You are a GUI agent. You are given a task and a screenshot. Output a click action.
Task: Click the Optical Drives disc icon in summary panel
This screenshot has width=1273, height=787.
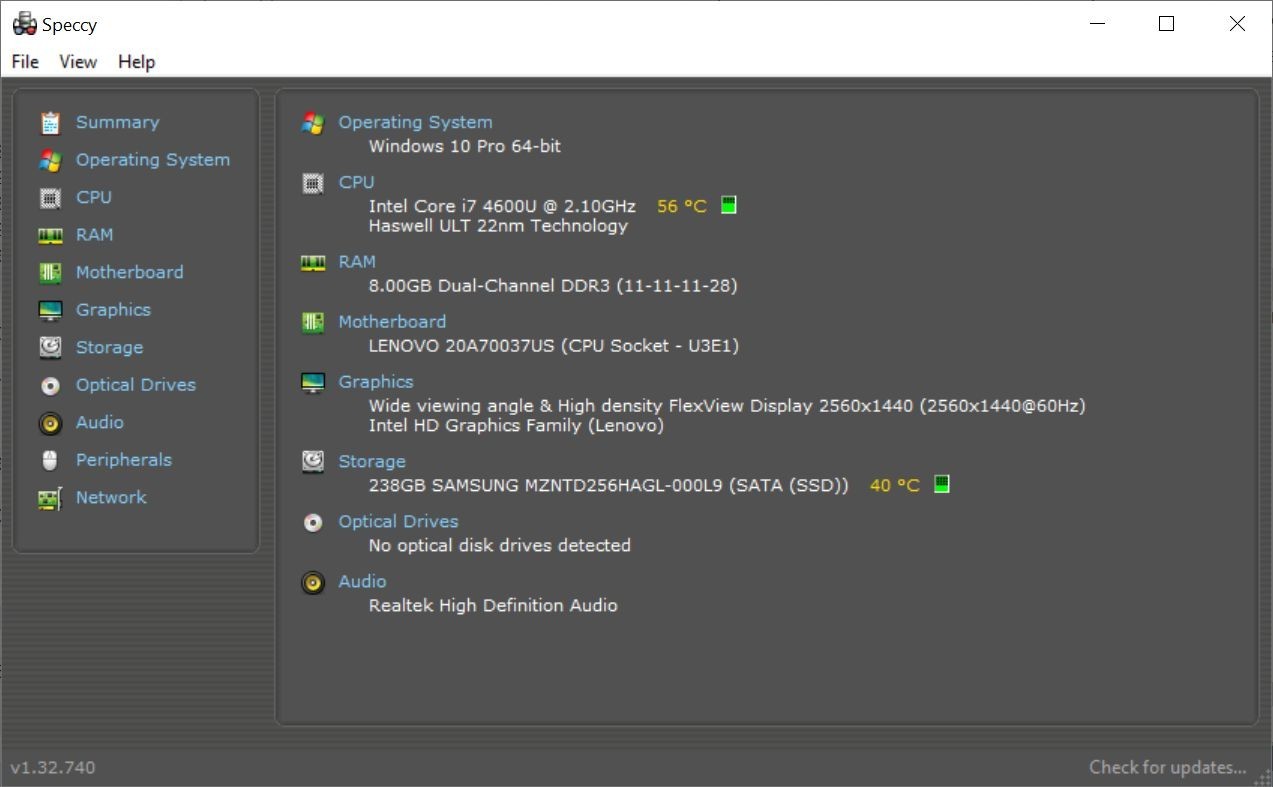click(x=313, y=522)
